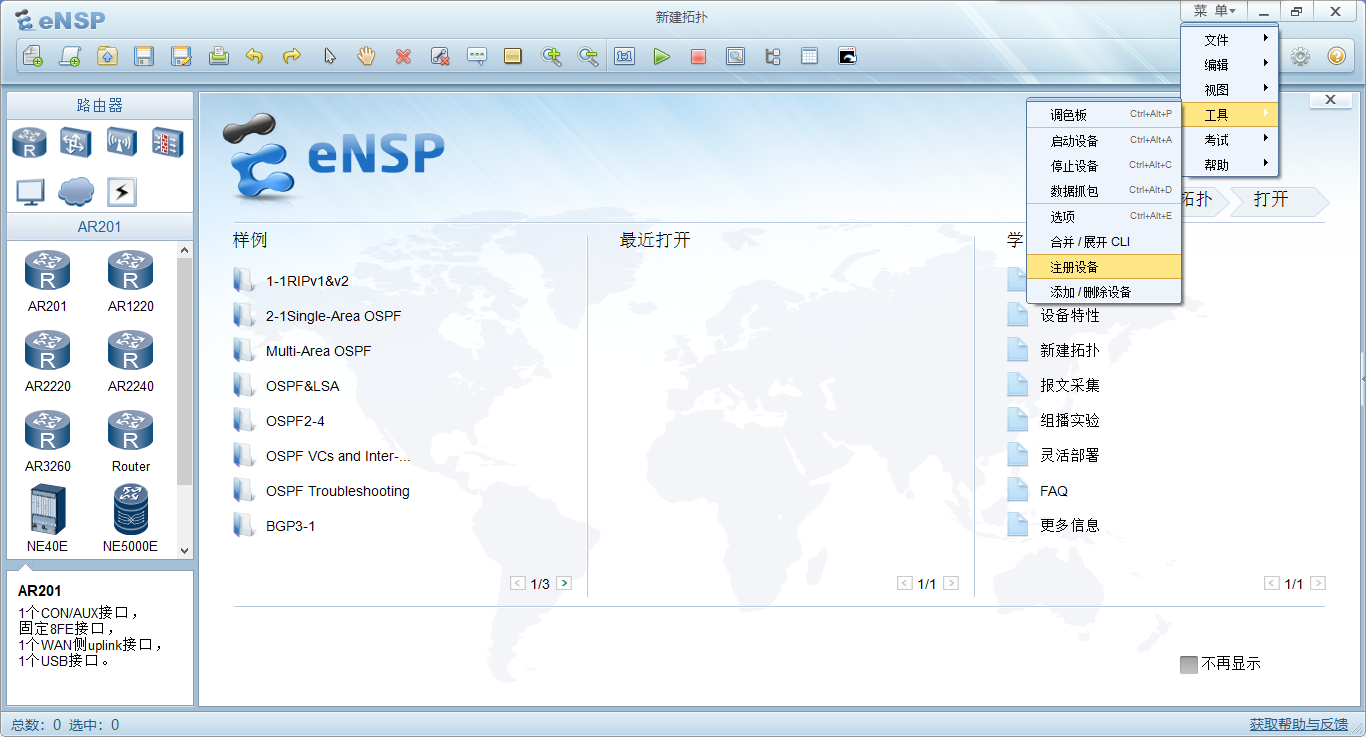Pick the AR201 router device
This screenshot has height=737, width=1366.
pyautogui.click(x=47, y=282)
